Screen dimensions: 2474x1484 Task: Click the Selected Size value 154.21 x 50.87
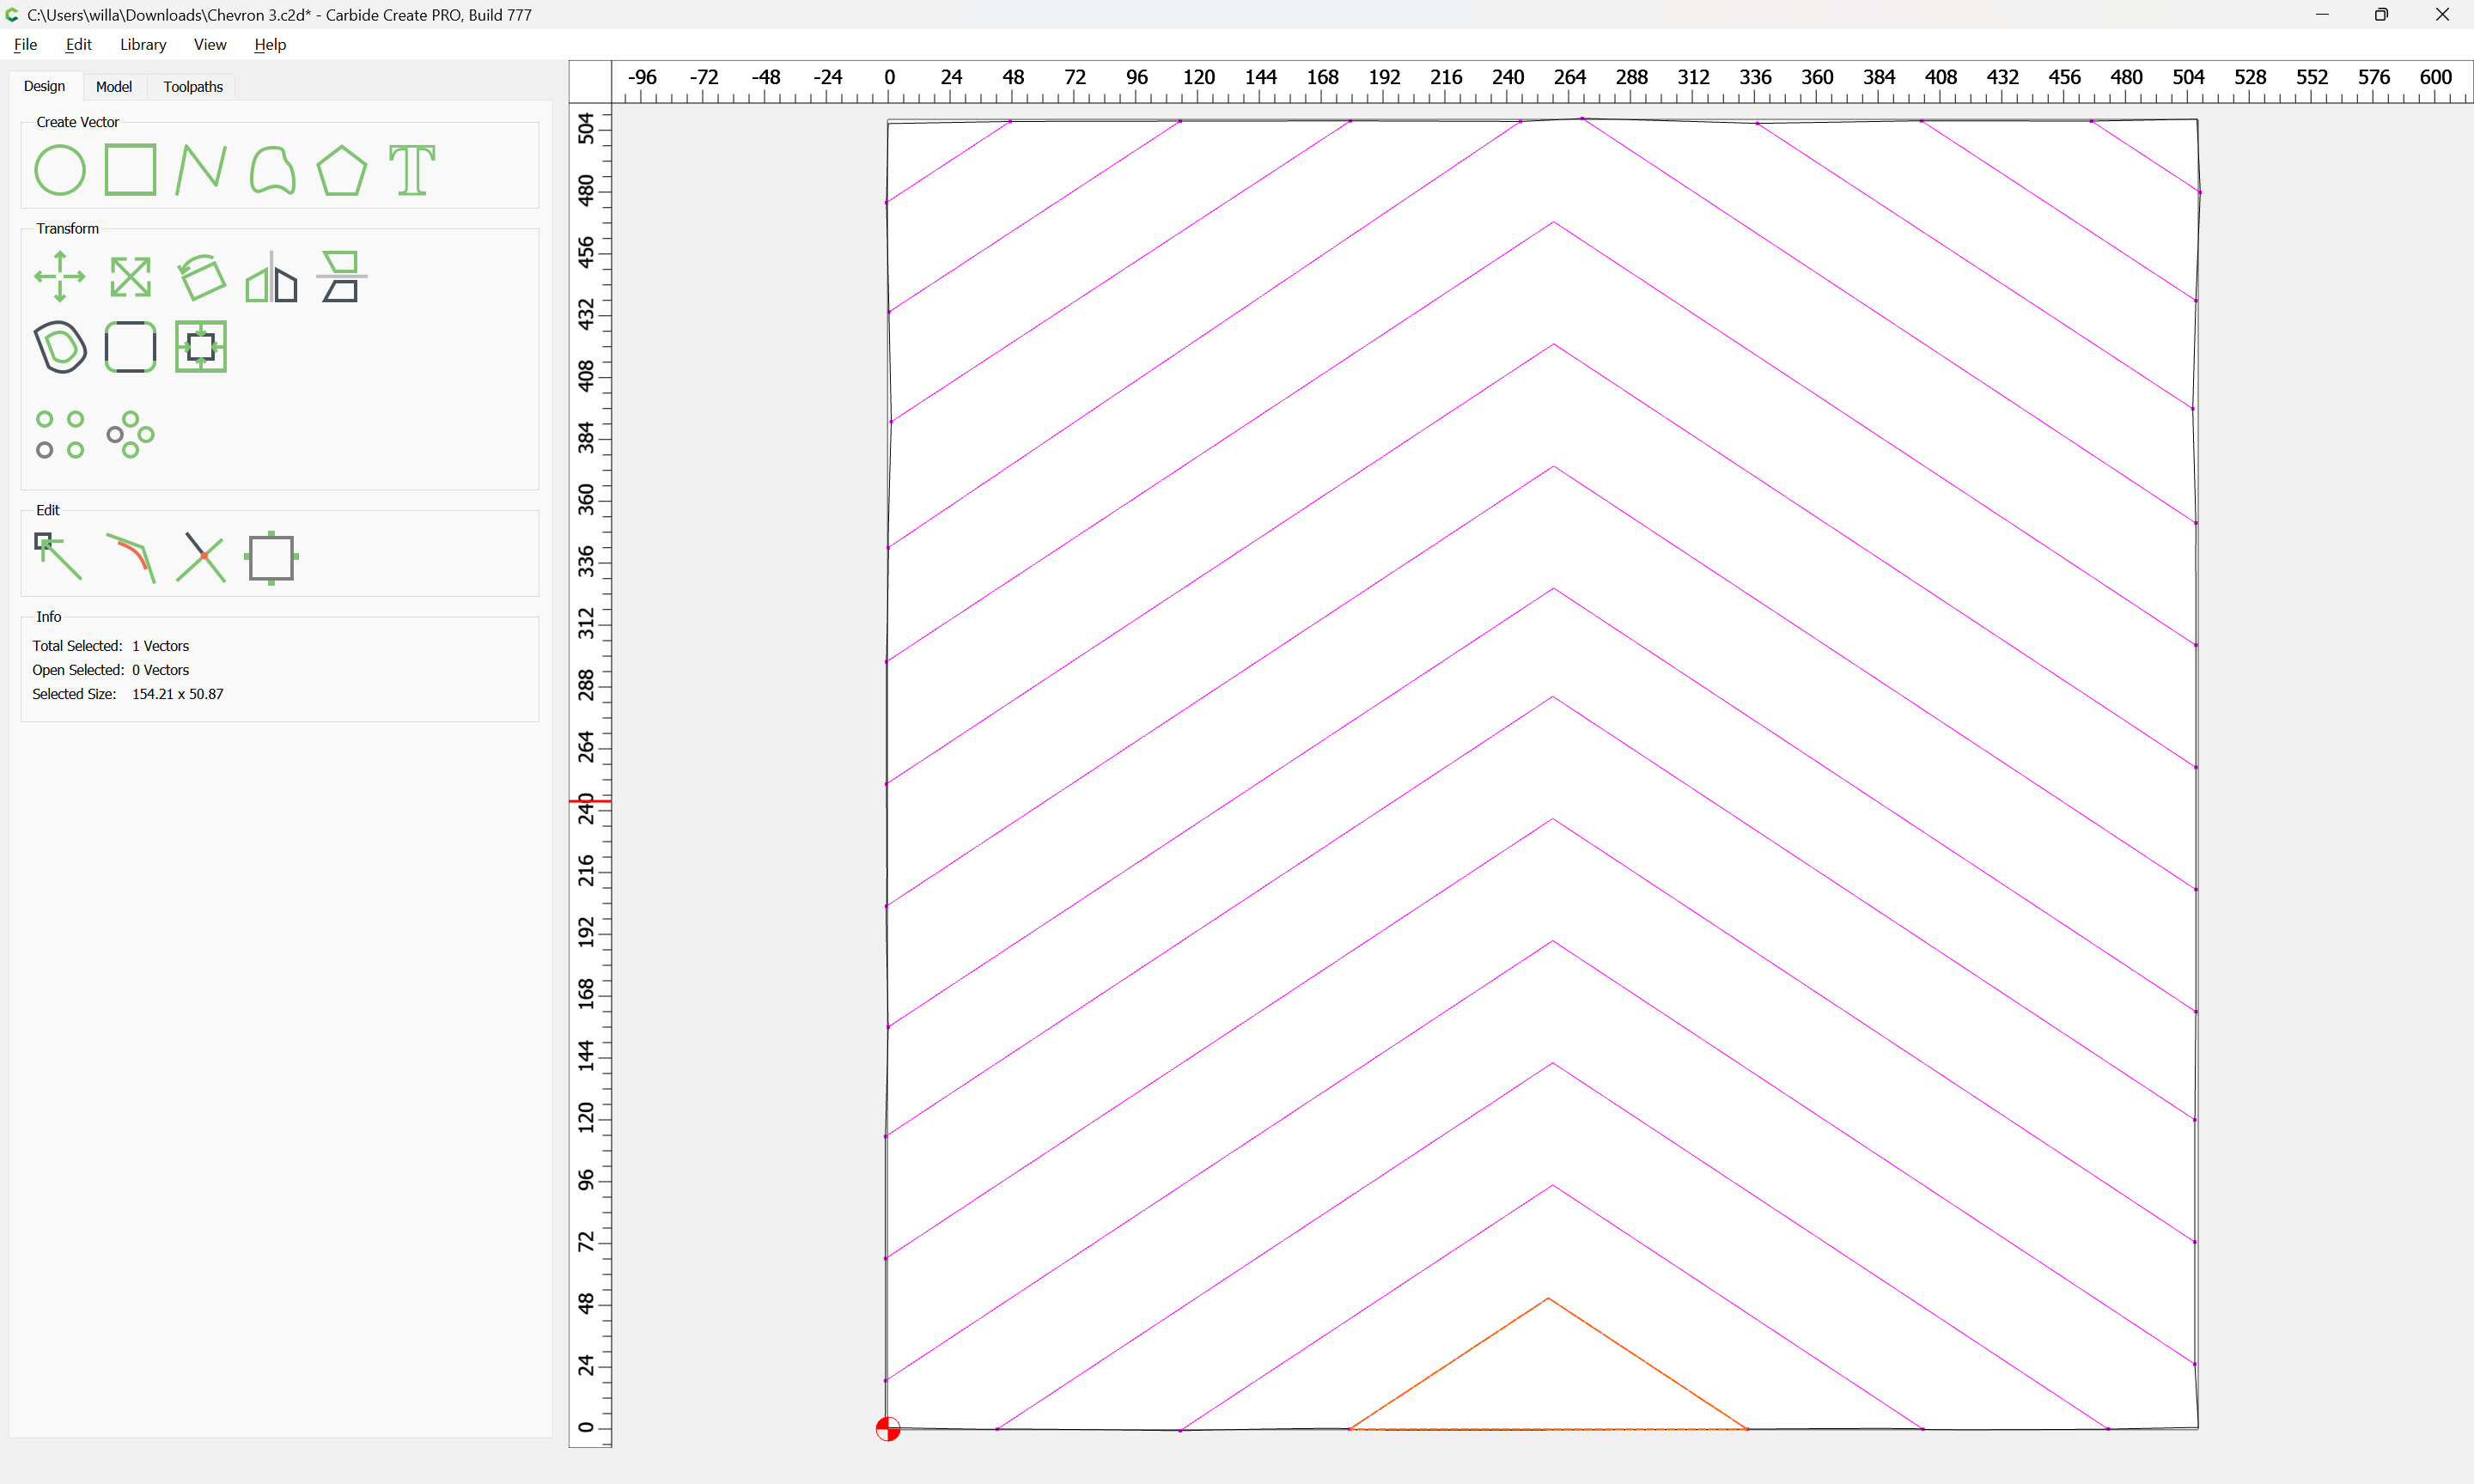178,694
